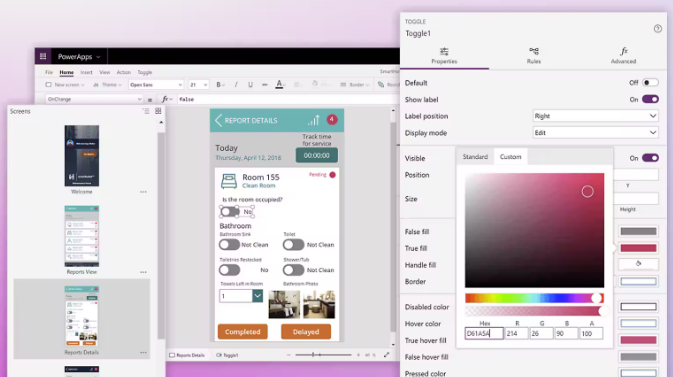Open the Insert menu tab
The height and width of the screenshot is (377, 673).
tap(86, 72)
